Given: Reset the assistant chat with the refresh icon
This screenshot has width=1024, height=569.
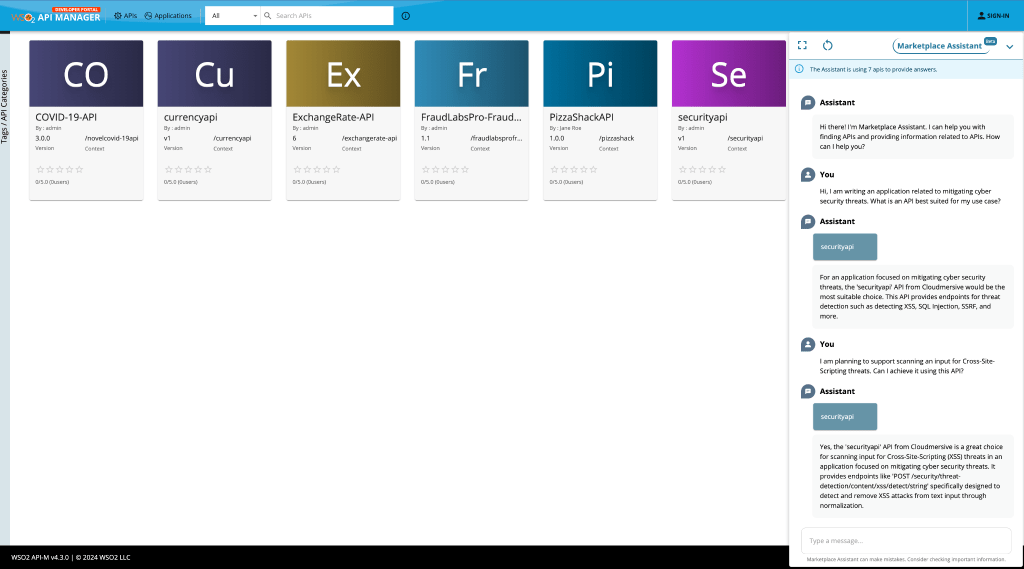Looking at the screenshot, I should pyautogui.click(x=828, y=45).
